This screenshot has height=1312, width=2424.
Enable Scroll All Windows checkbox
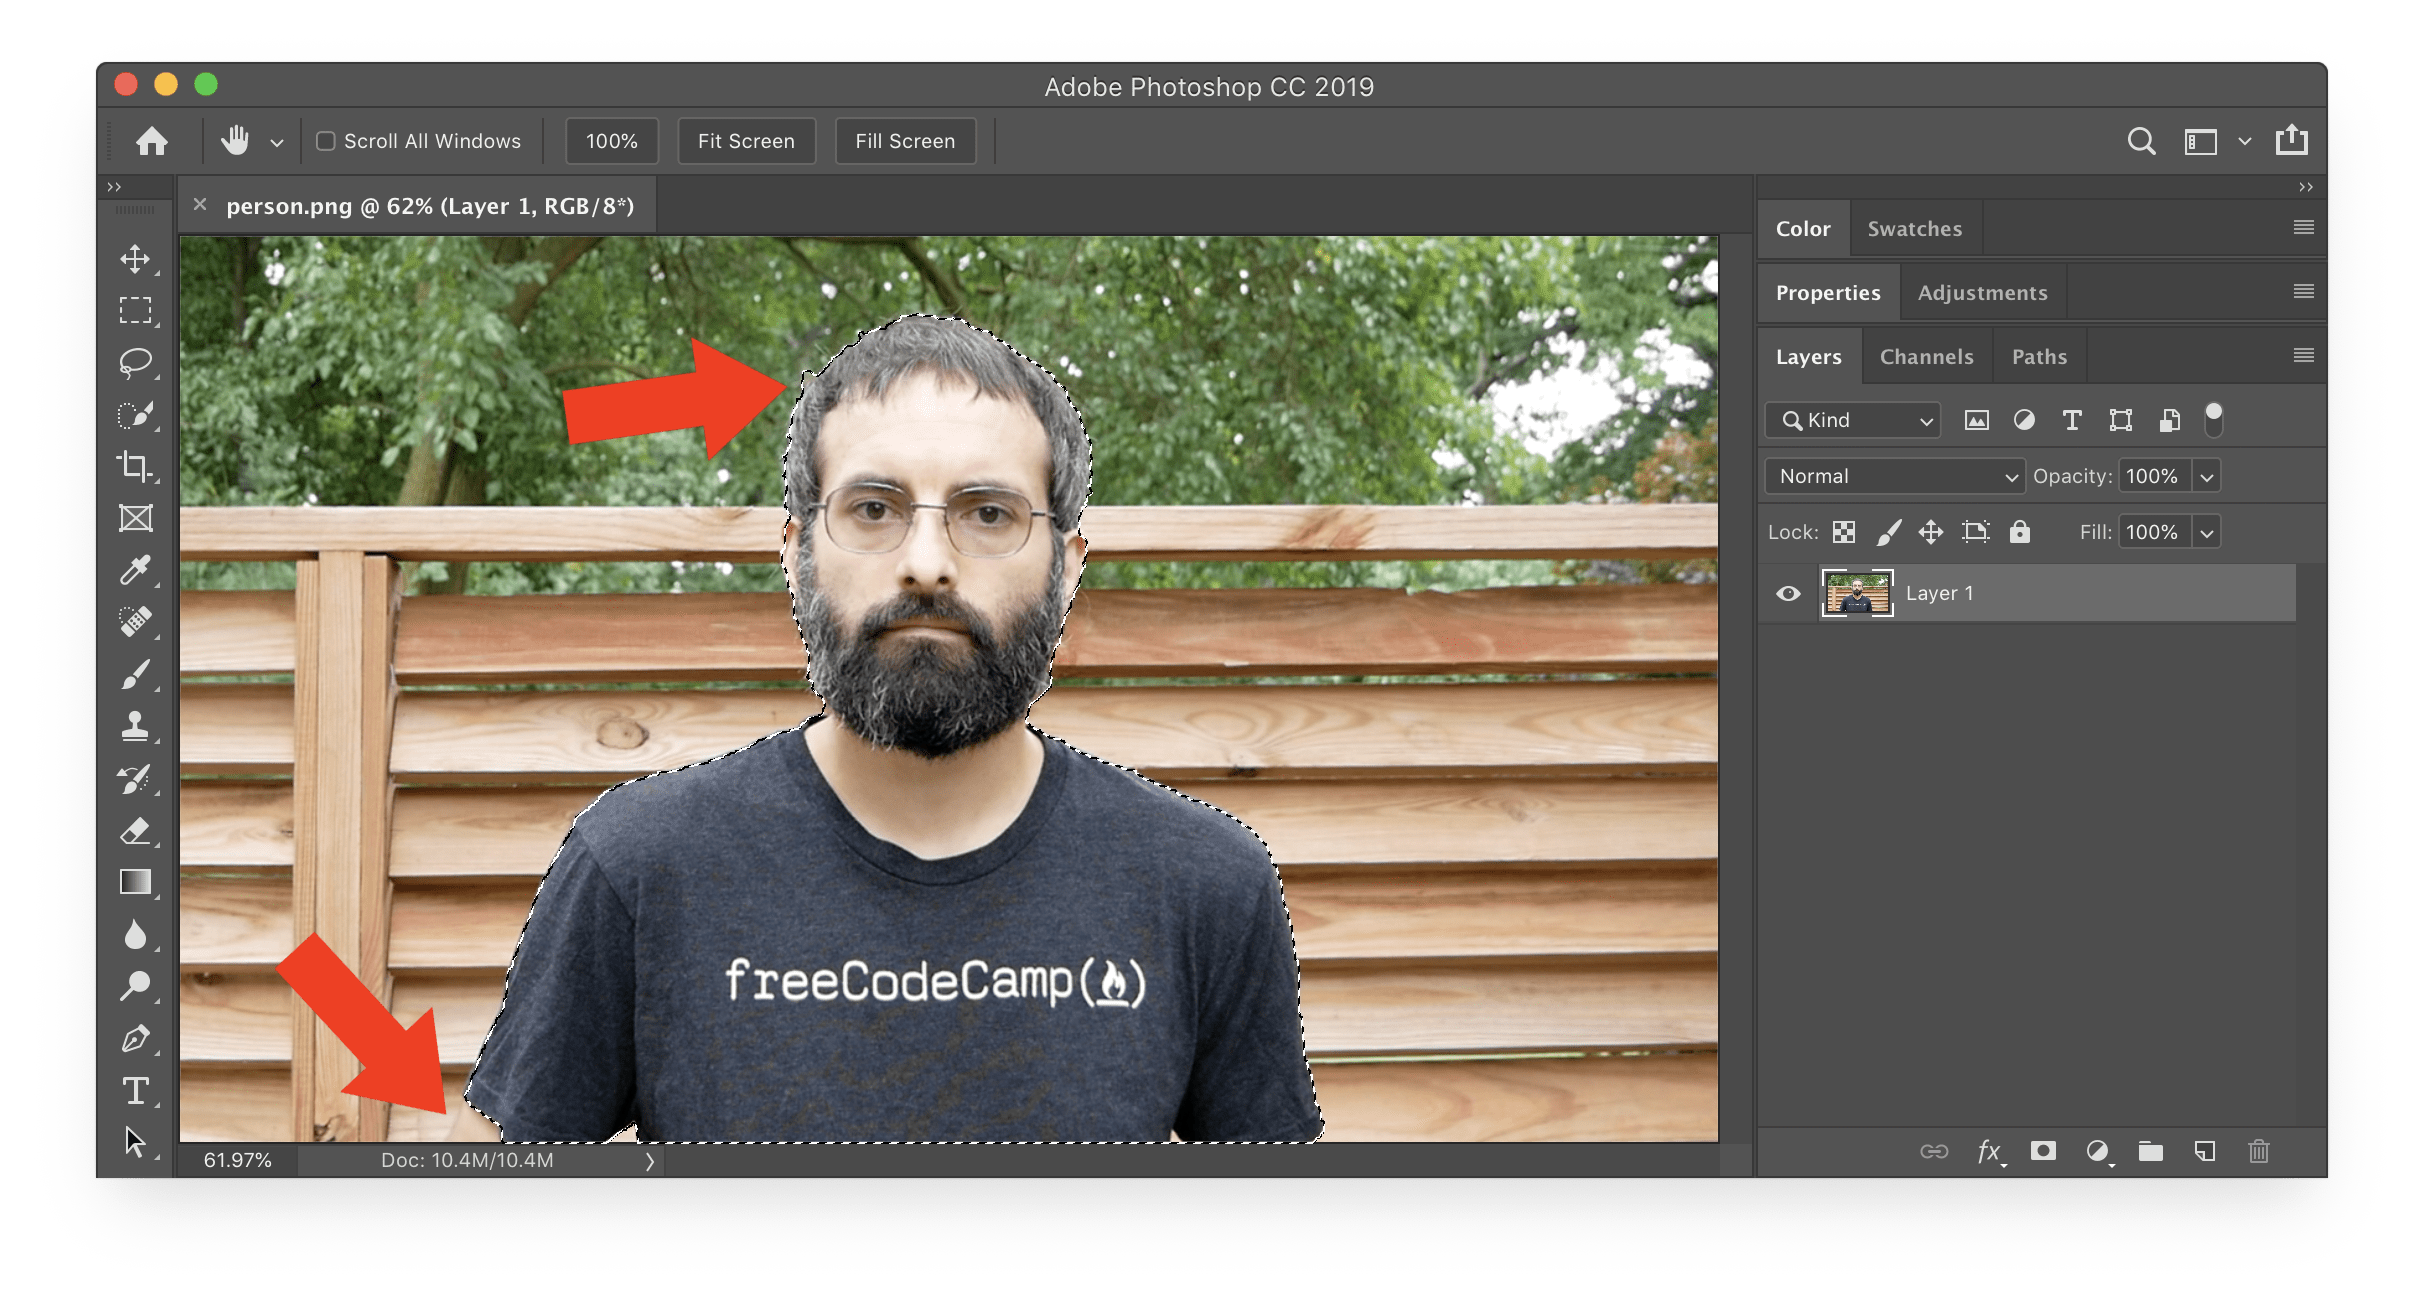point(326,141)
